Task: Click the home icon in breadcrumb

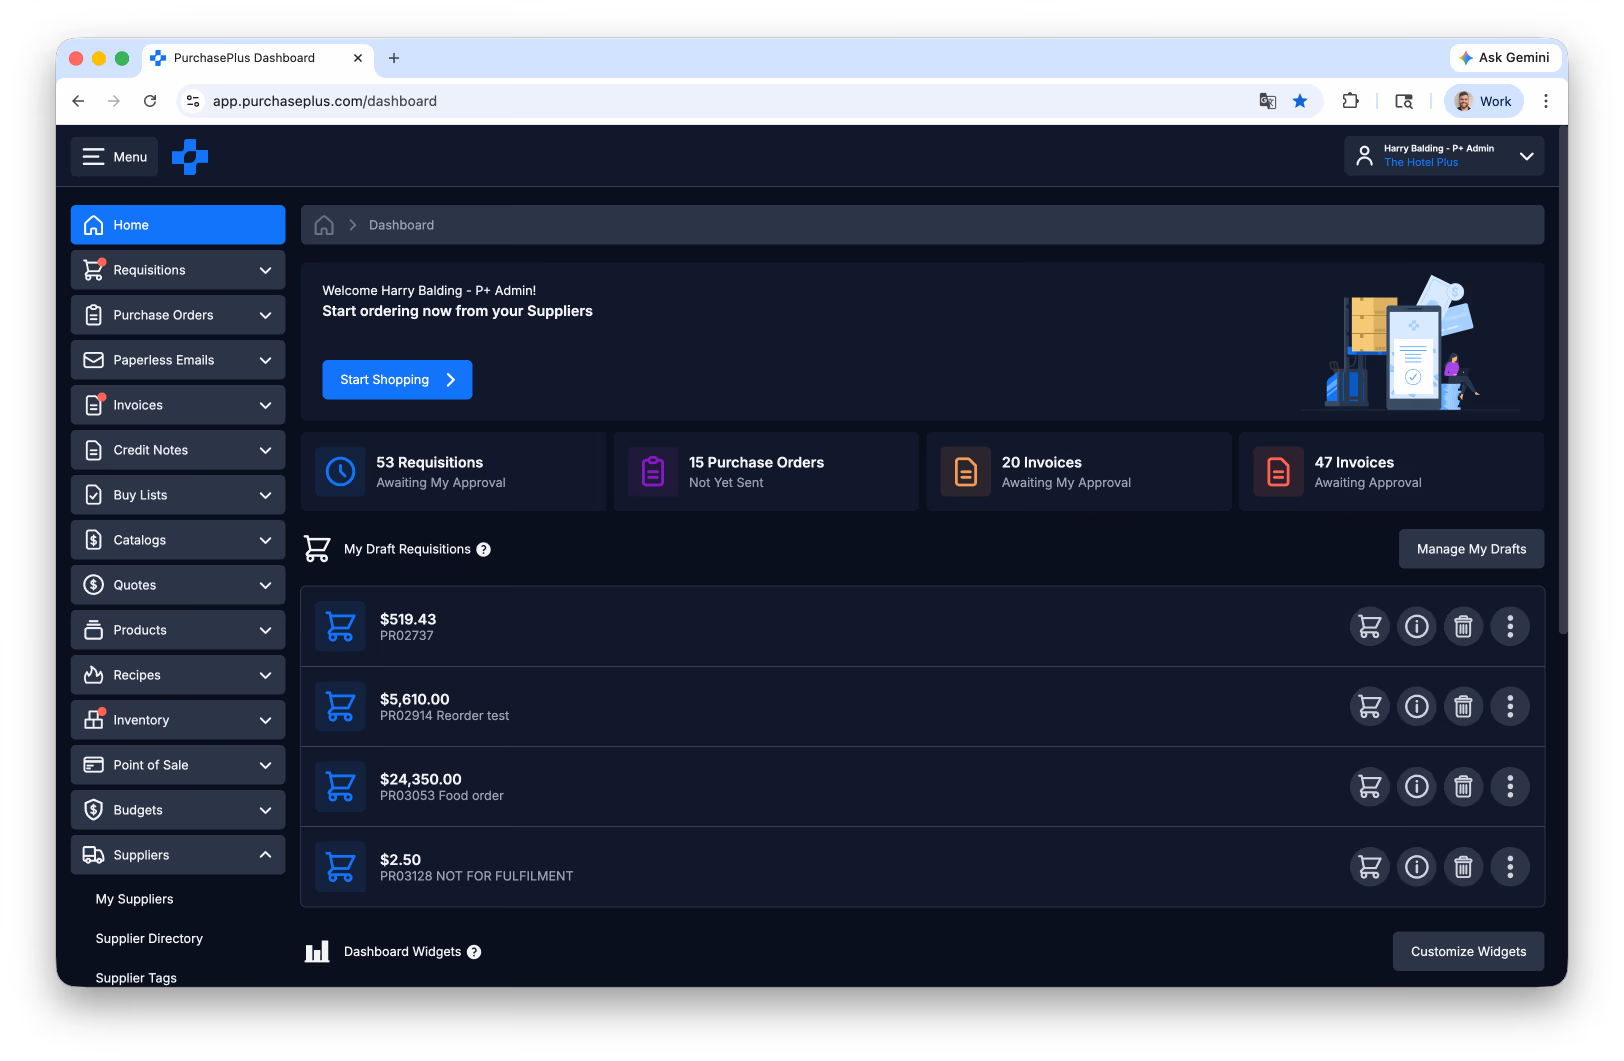Action: pos(324,225)
